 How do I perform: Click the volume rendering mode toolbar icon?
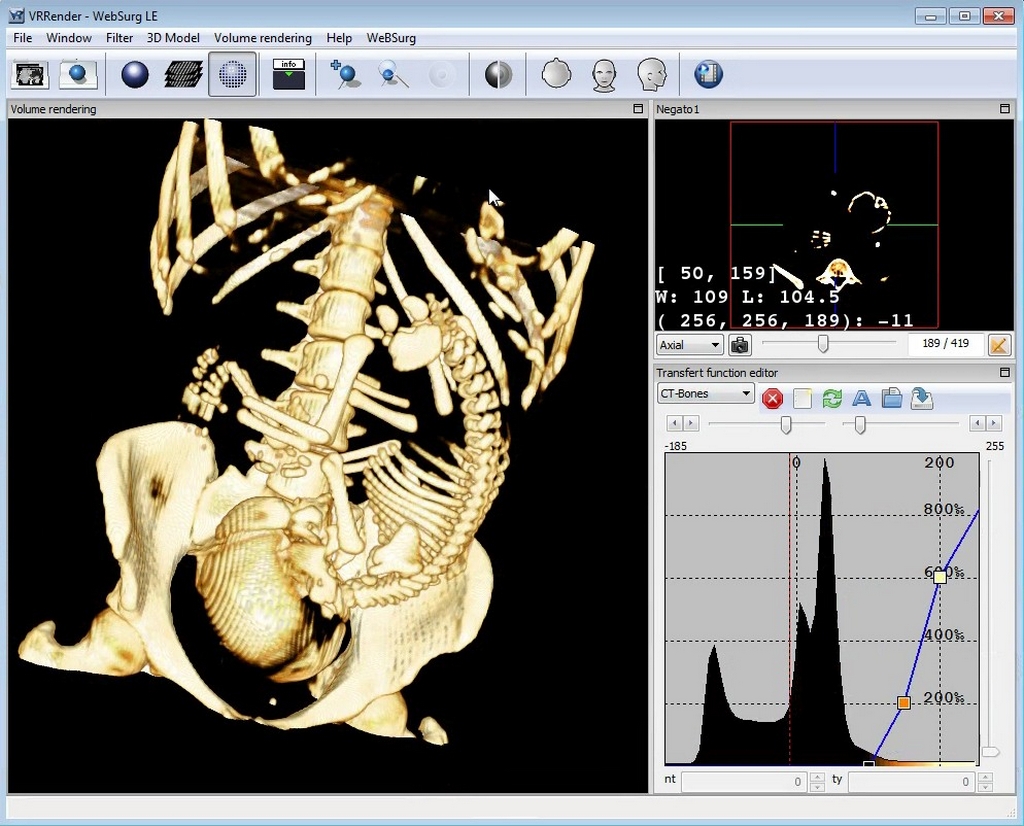(x=232, y=75)
